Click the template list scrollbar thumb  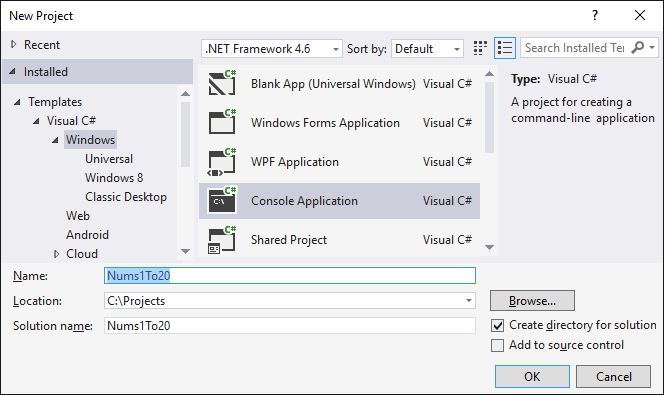coord(490,117)
